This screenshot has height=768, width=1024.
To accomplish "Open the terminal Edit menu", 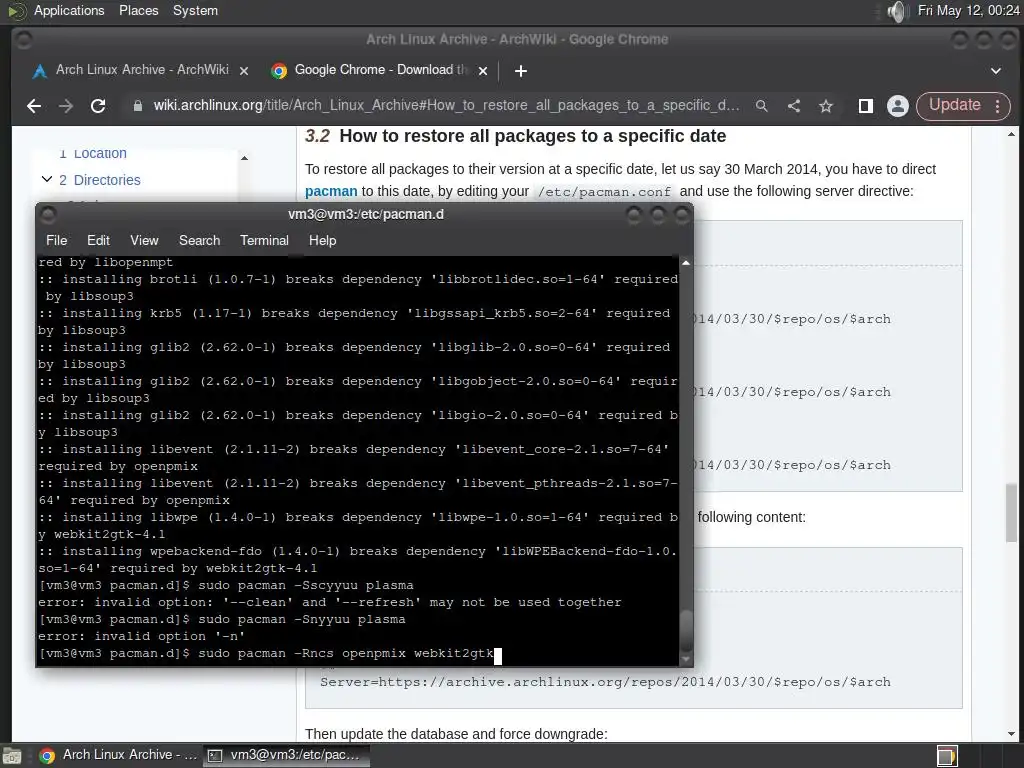I will [x=98, y=240].
